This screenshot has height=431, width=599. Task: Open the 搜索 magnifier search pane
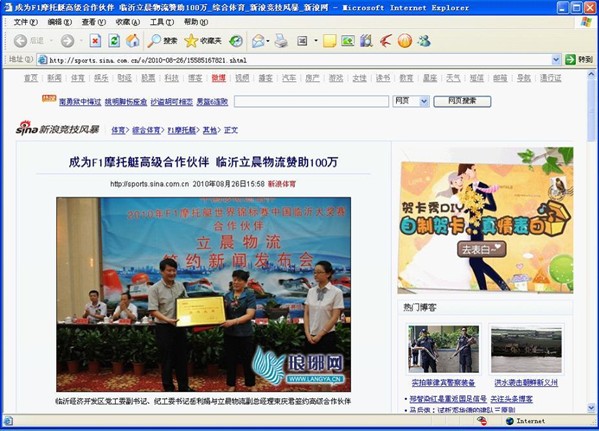[x=162, y=41]
